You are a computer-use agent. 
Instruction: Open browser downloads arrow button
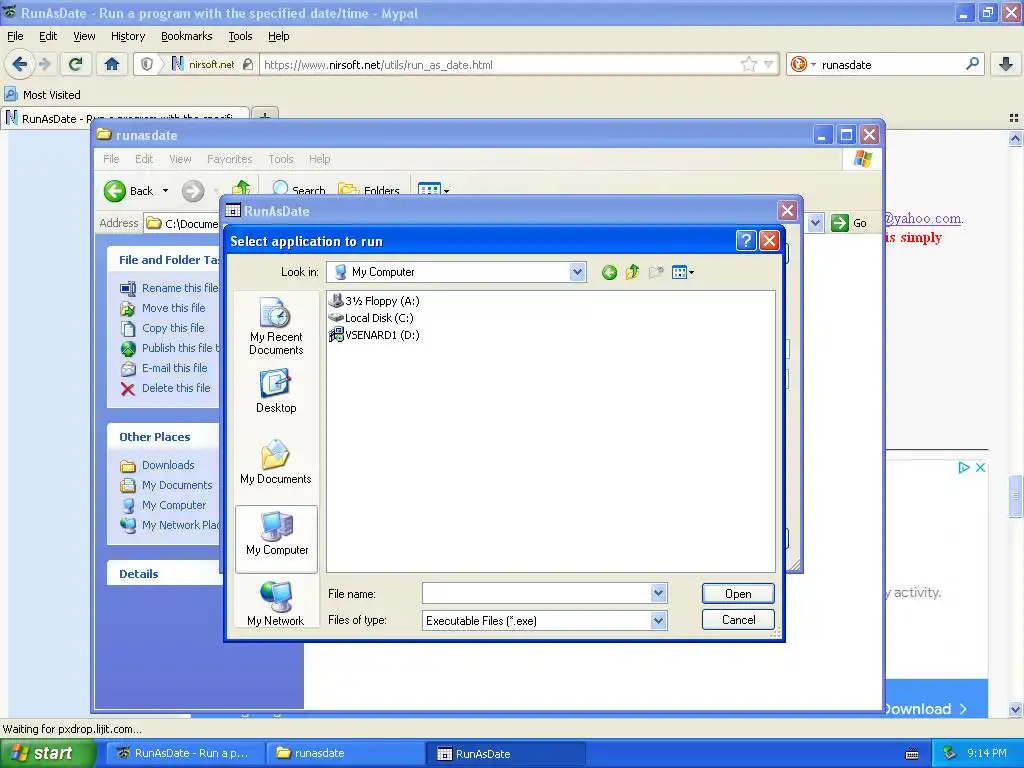(x=1006, y=64)
